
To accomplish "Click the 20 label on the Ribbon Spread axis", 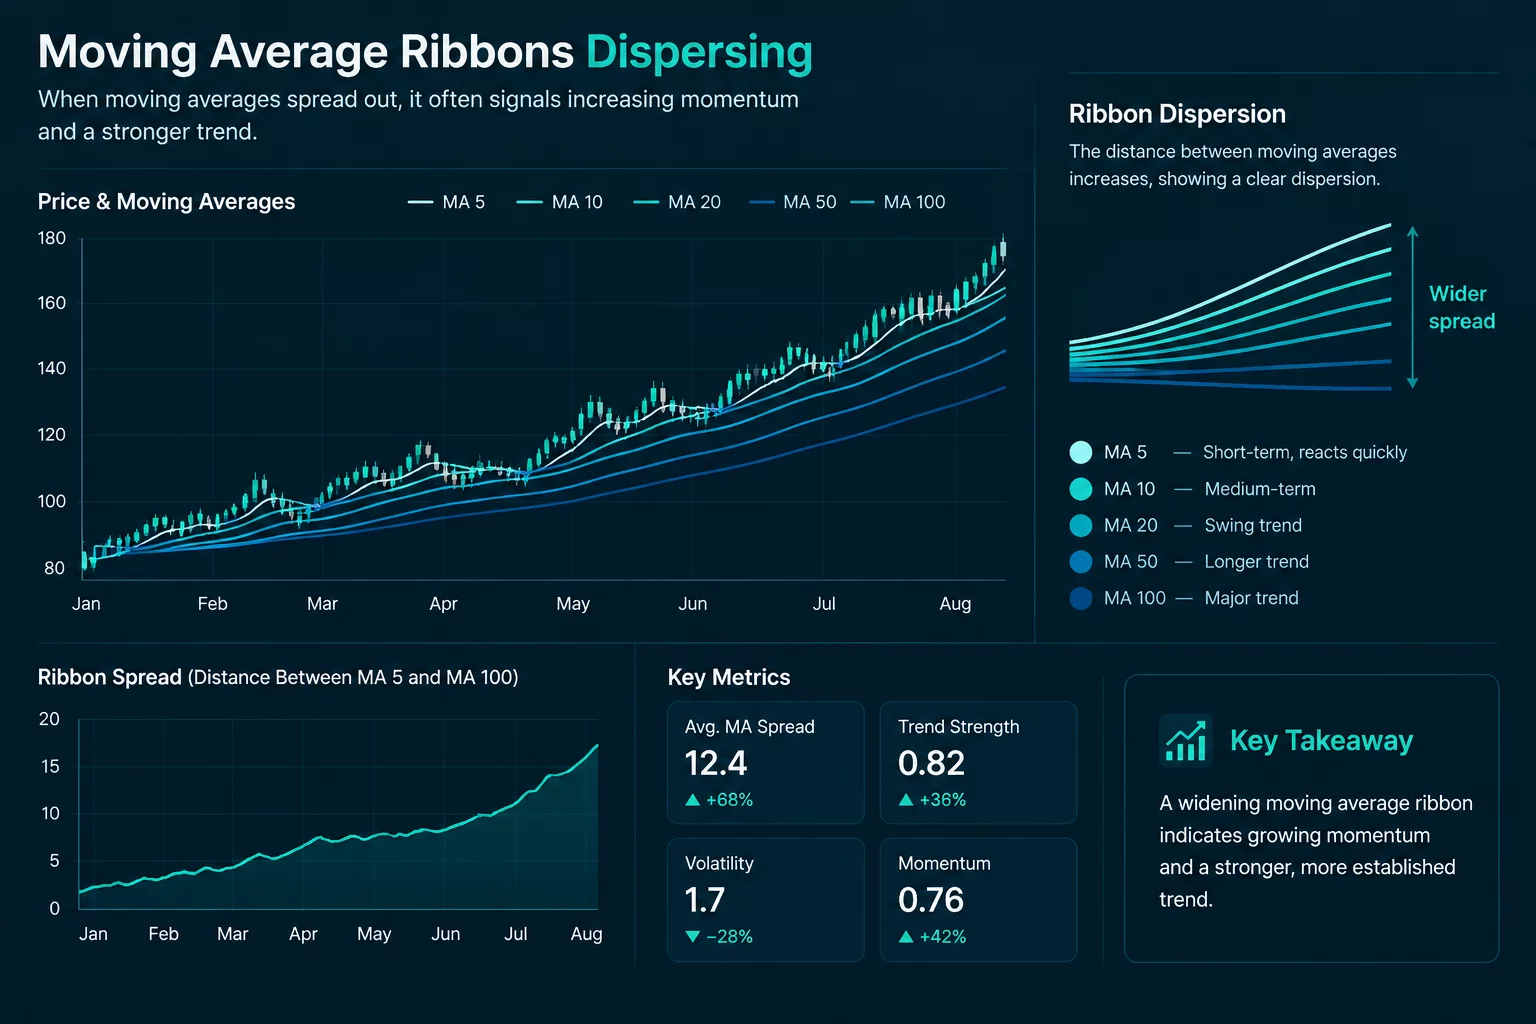I will 49,719.
